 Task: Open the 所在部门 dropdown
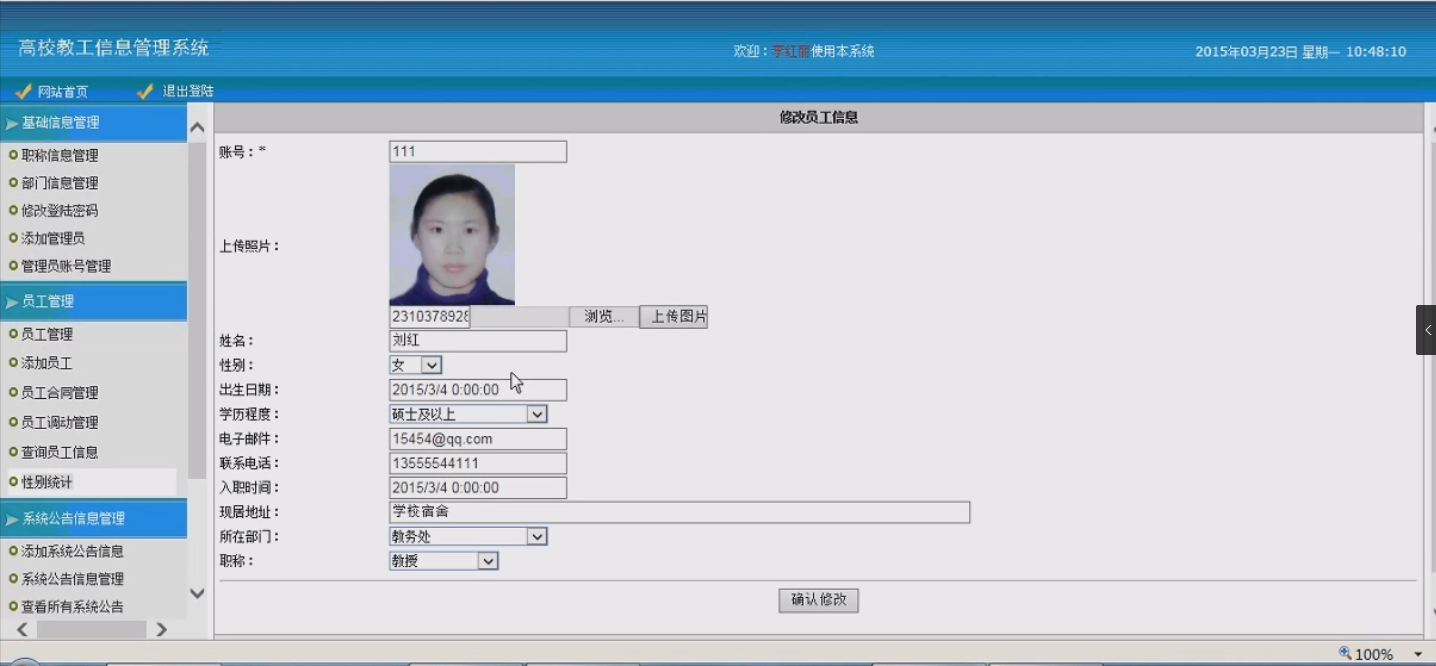pos(468,537)
